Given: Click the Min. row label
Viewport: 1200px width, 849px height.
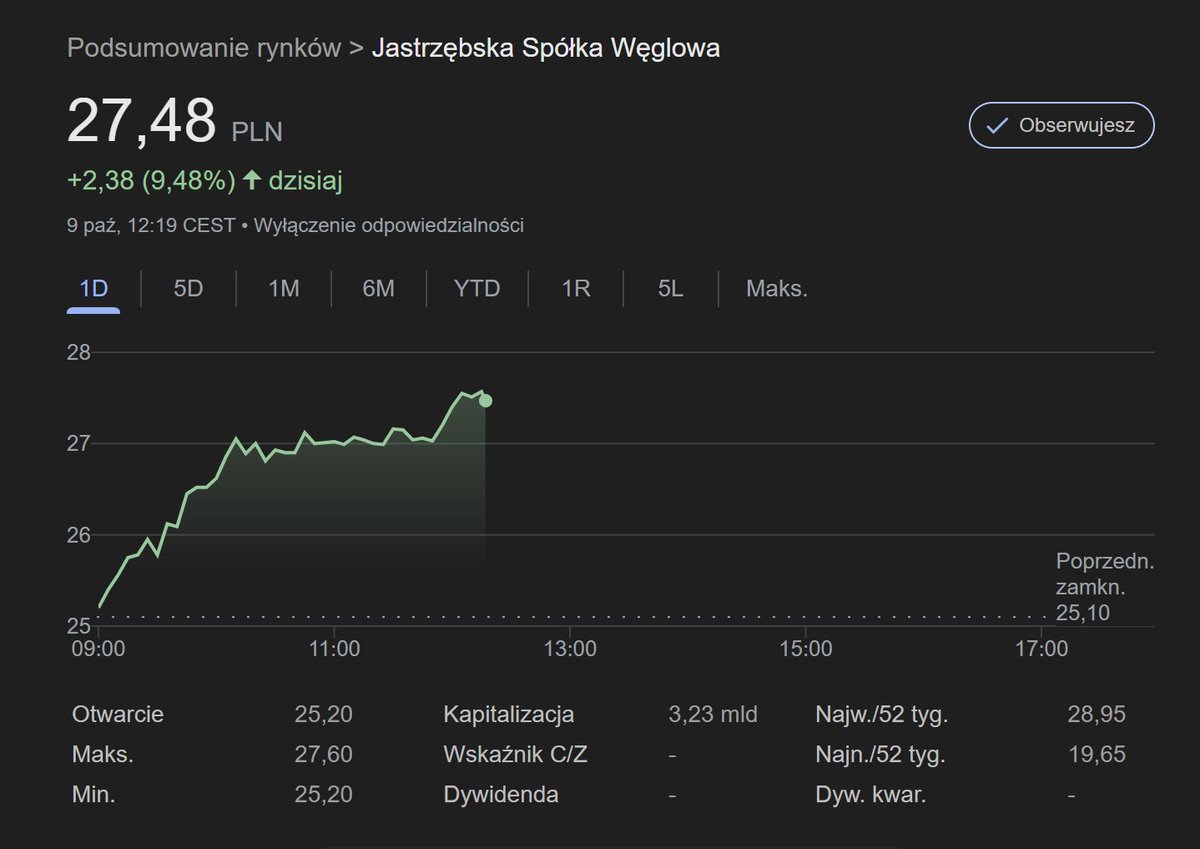Looking at the screenshot, I should click(94, 796).
